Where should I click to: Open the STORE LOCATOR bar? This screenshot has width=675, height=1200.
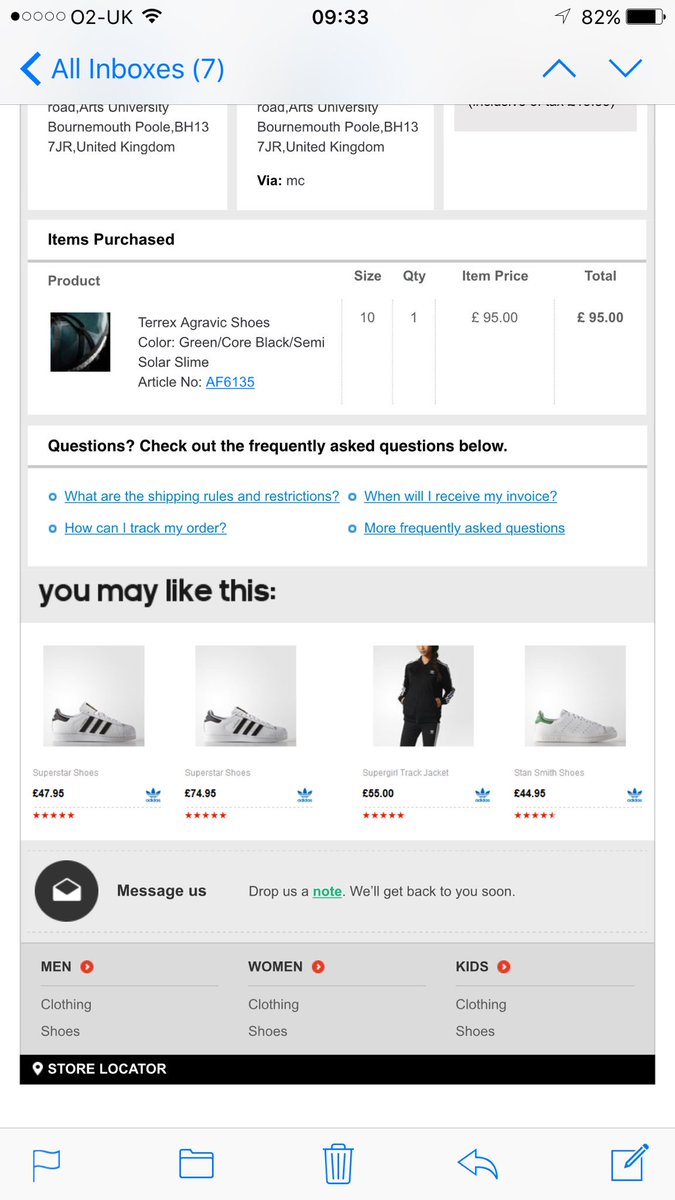[x=337, y=1069]
